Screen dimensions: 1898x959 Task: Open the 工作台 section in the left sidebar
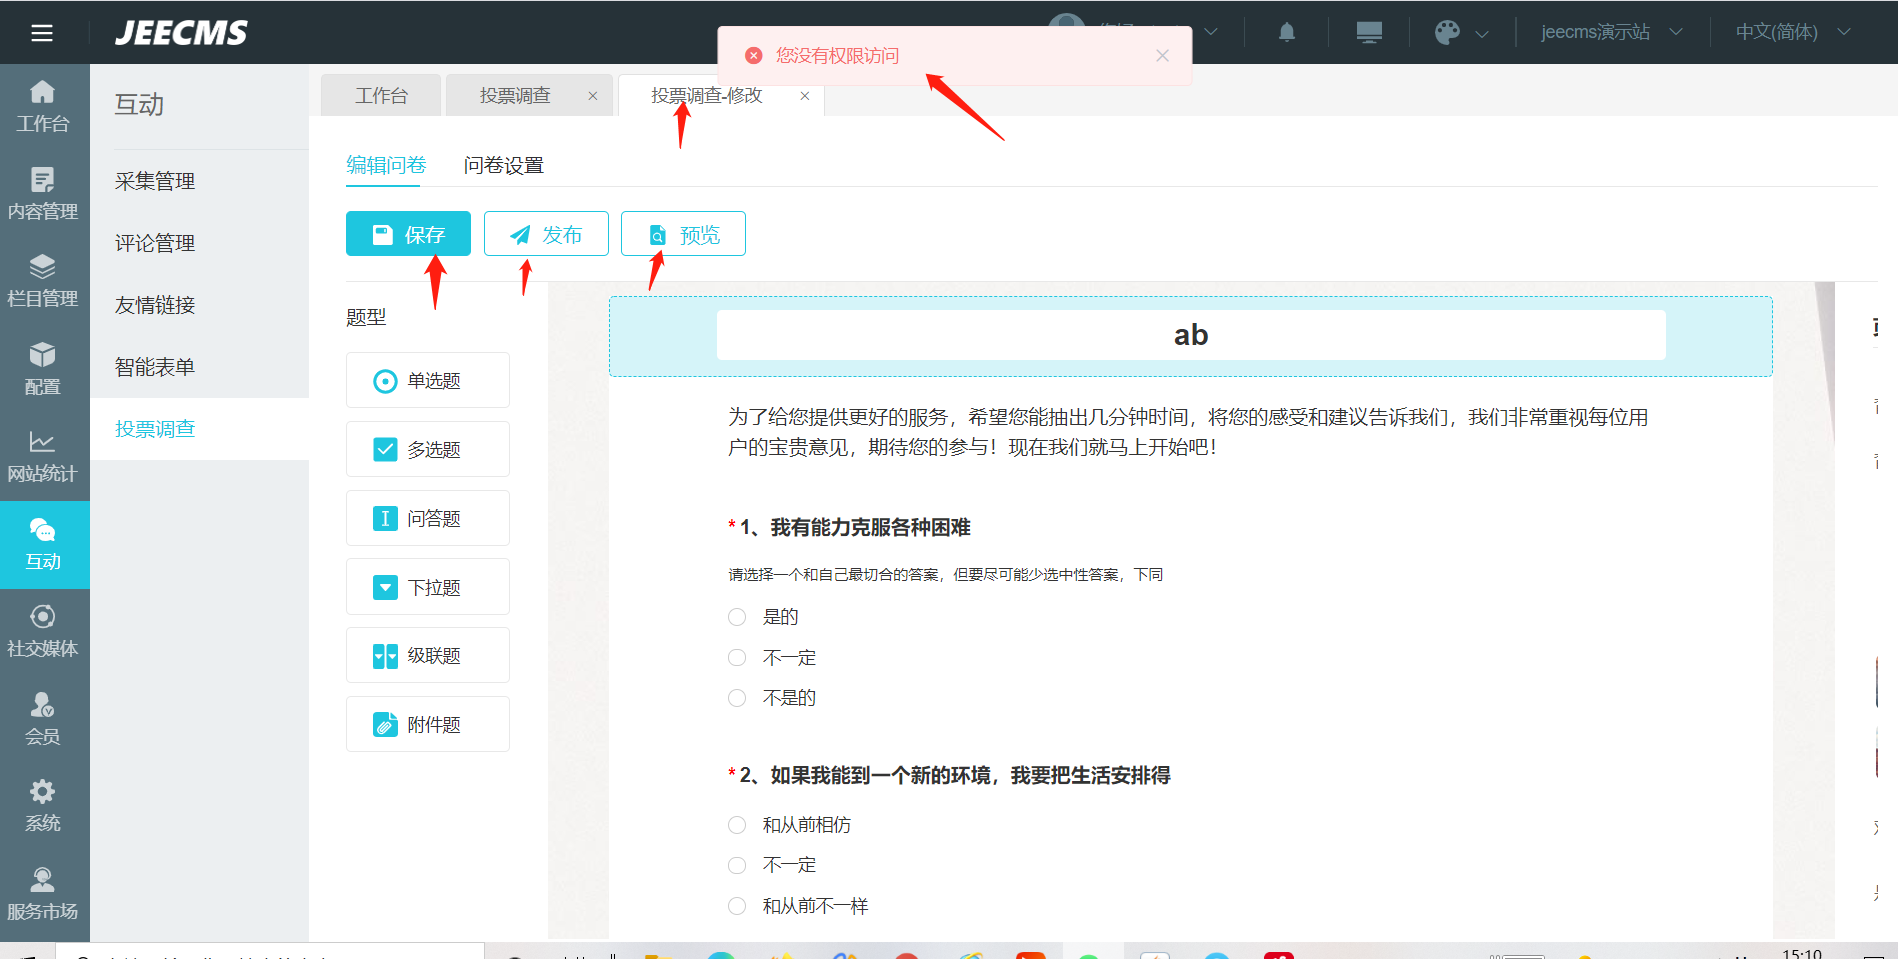(43, 108)
